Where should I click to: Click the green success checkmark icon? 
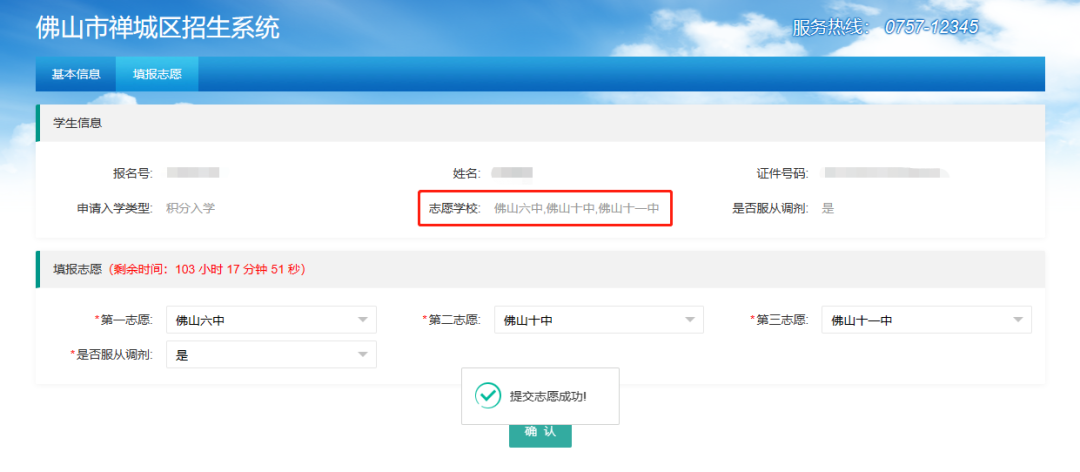click(487, 396)
